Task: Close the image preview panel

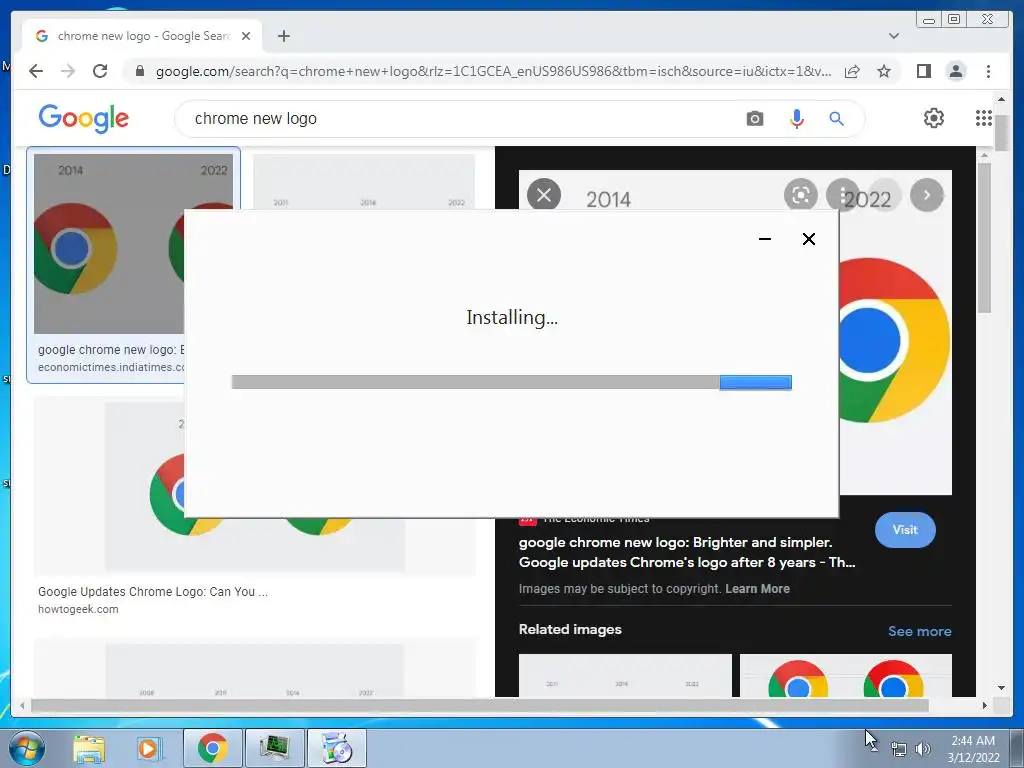Action: pos(544,195)
